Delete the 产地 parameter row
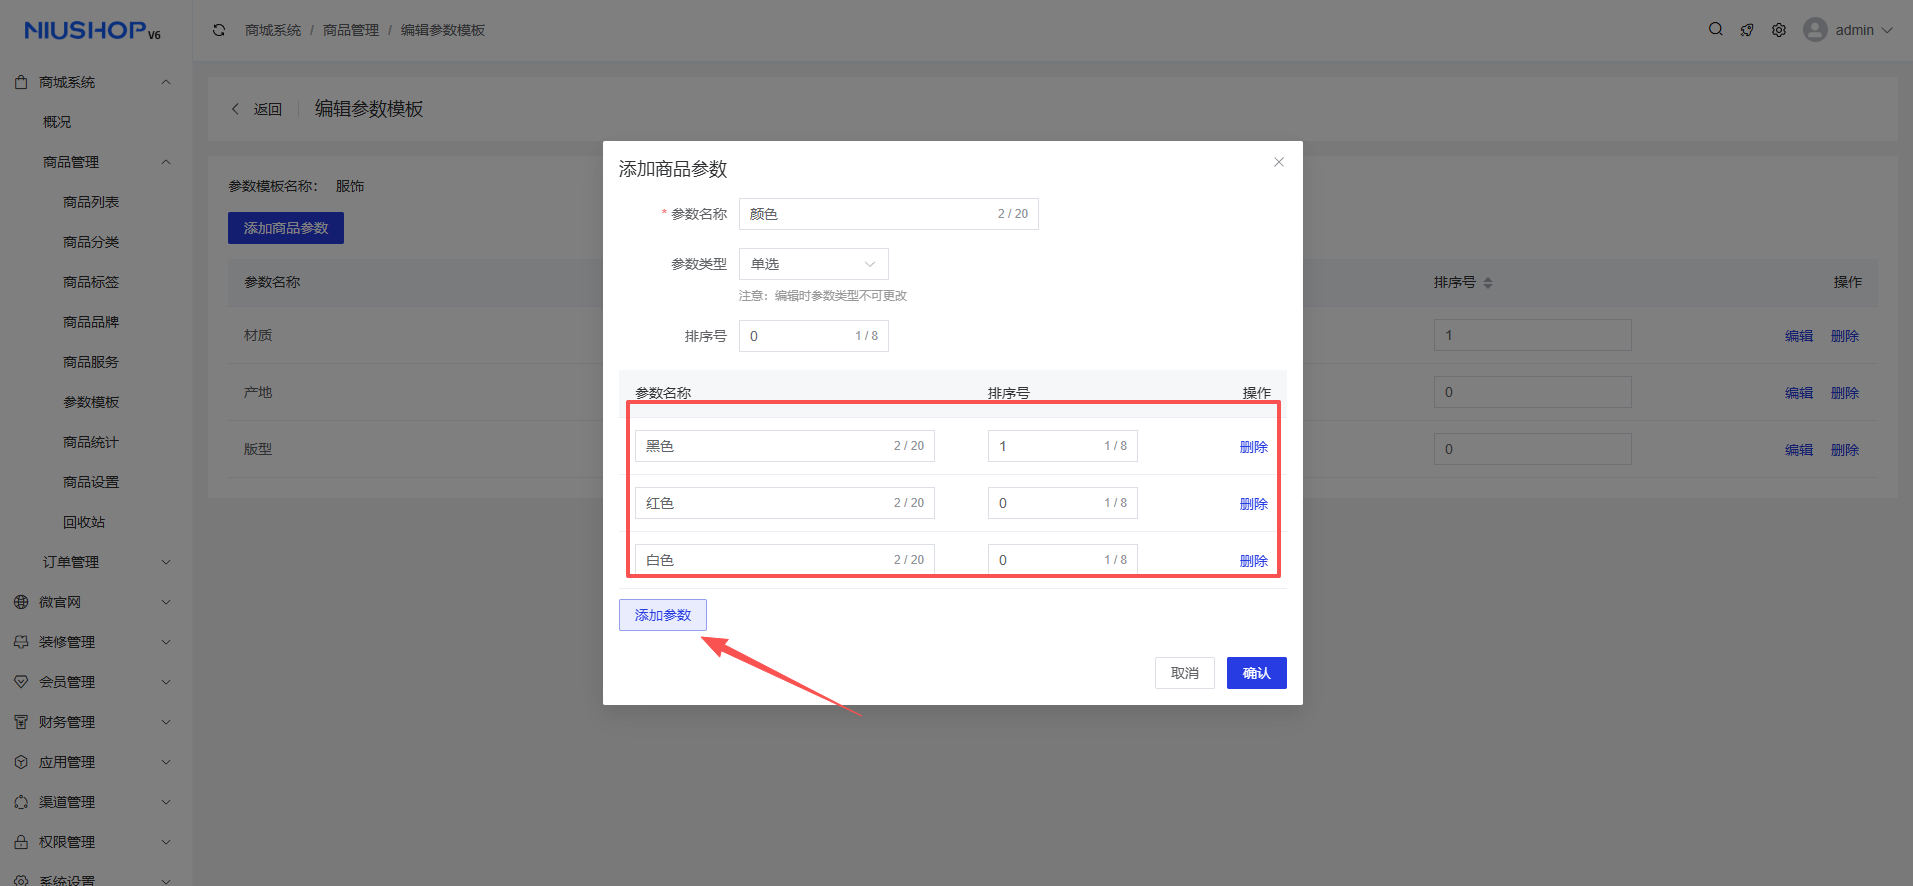This screenshot has width=1913, height=886. (x=1845, y=393)
